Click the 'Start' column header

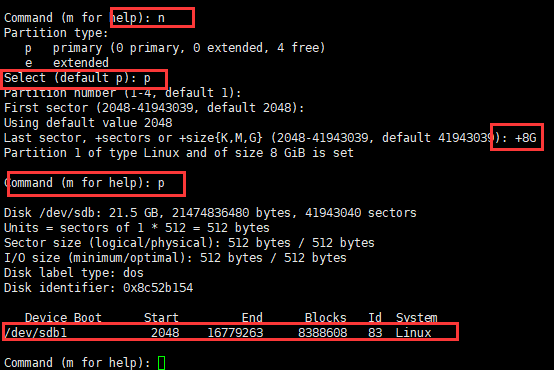point(161,317)
